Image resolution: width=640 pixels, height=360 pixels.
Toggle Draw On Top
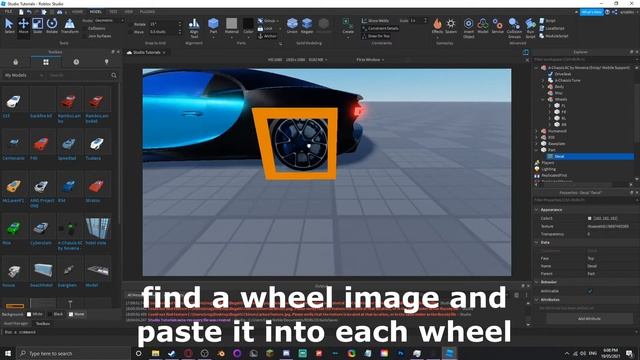[376, 36]
